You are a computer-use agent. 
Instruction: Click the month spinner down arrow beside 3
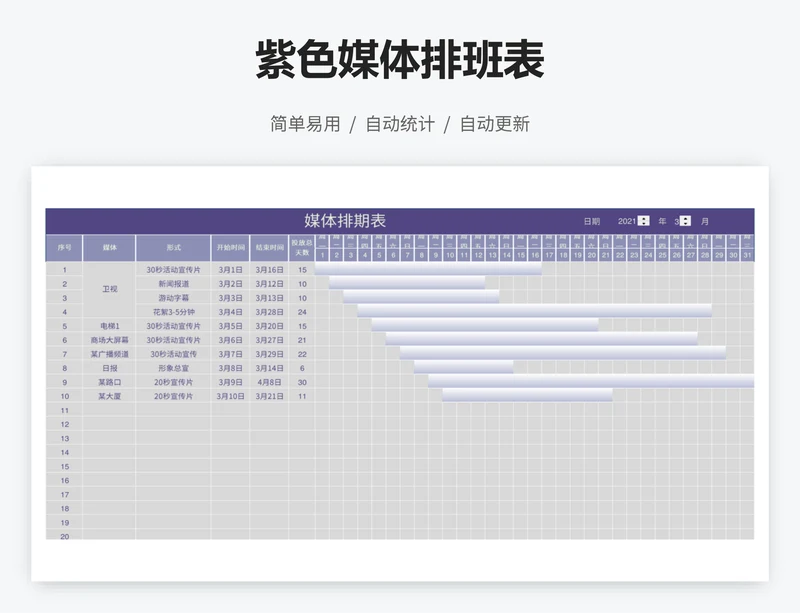pyautogui.click(x=686, y=224)
